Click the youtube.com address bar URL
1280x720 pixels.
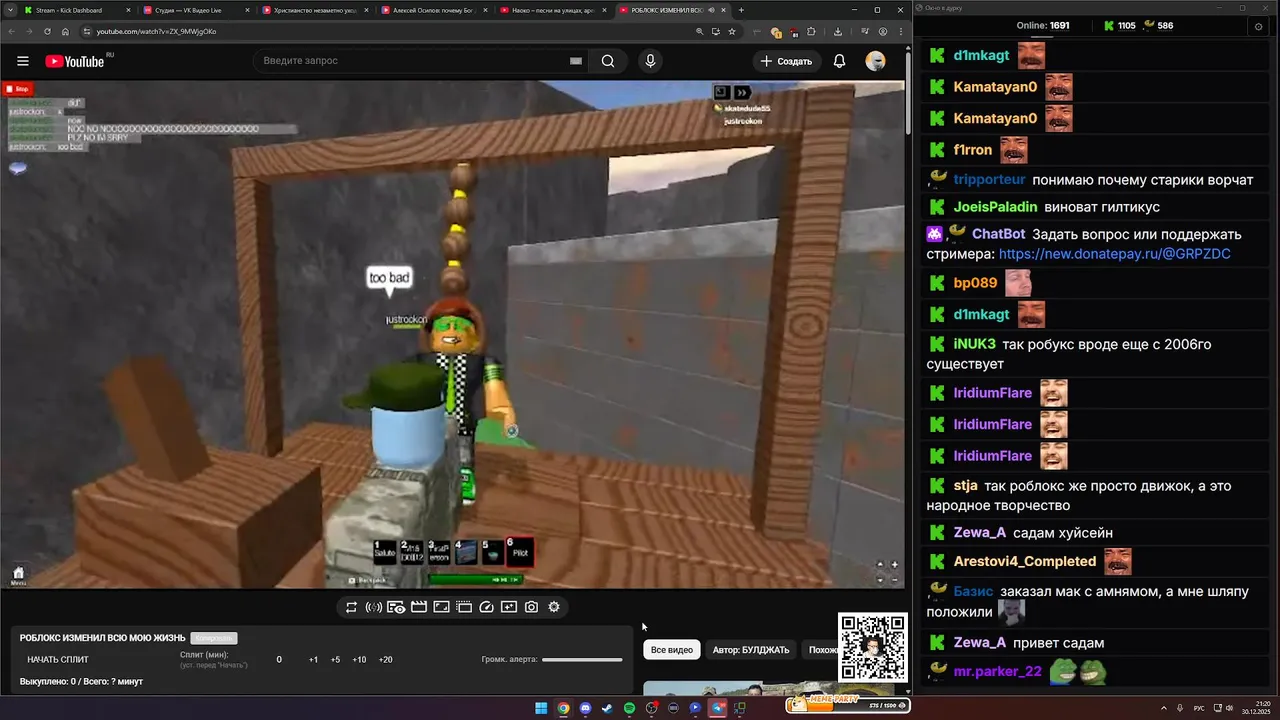click(156, 31)
